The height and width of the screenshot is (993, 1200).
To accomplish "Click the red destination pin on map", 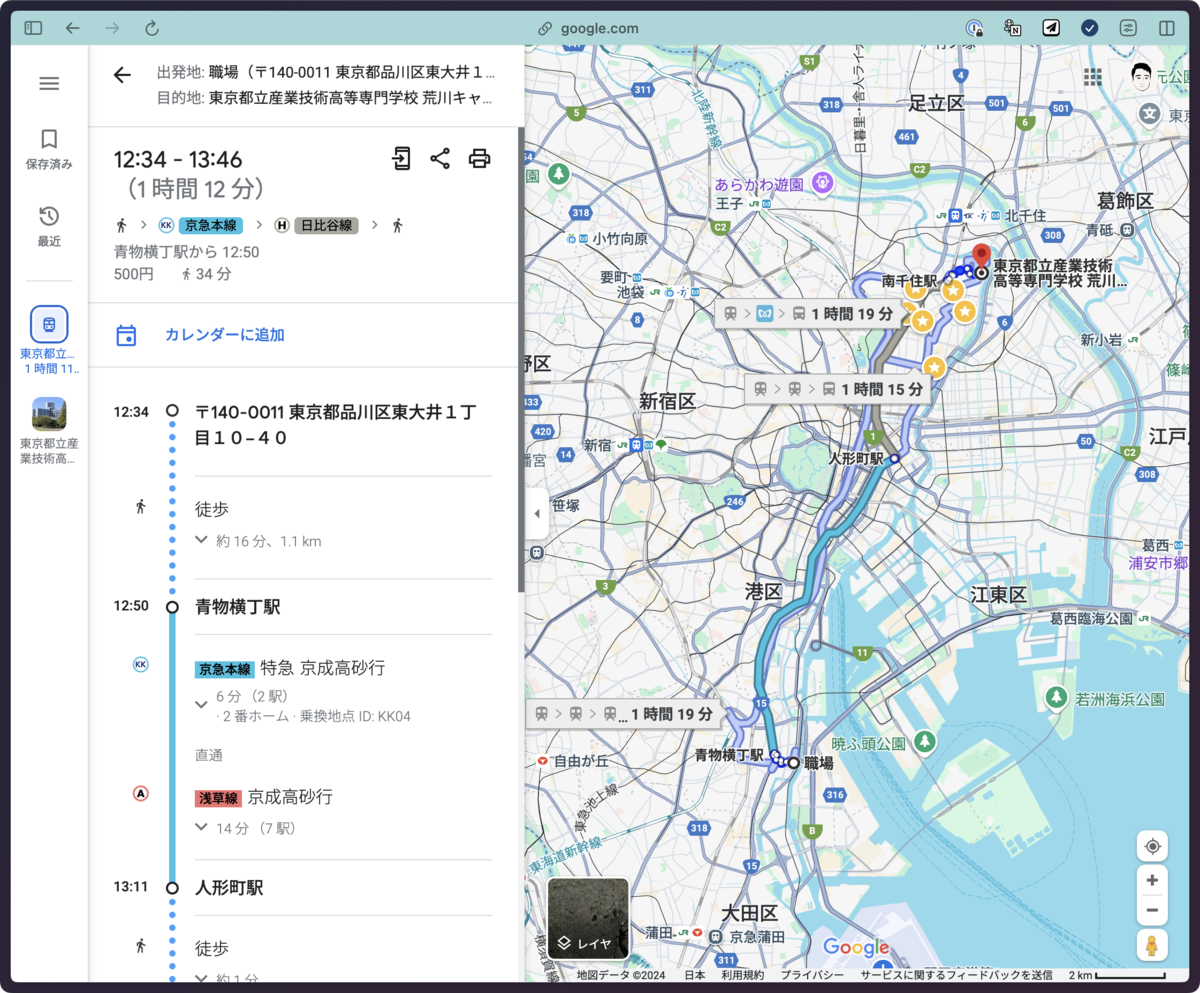I will coord(982,256).
